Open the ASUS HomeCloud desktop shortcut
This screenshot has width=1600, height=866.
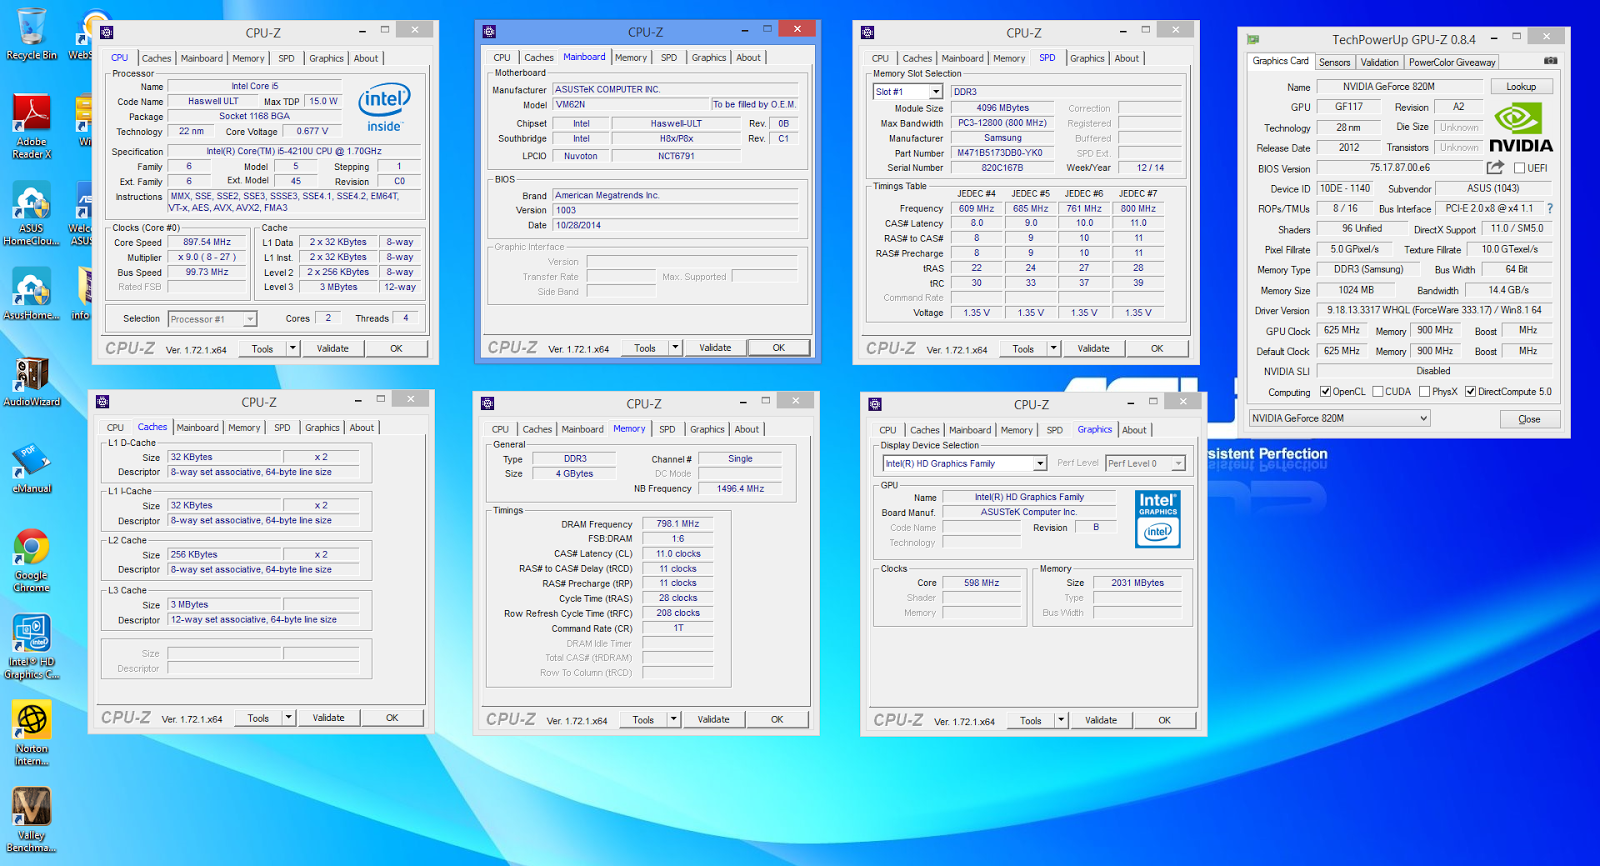tap(31, 213)
